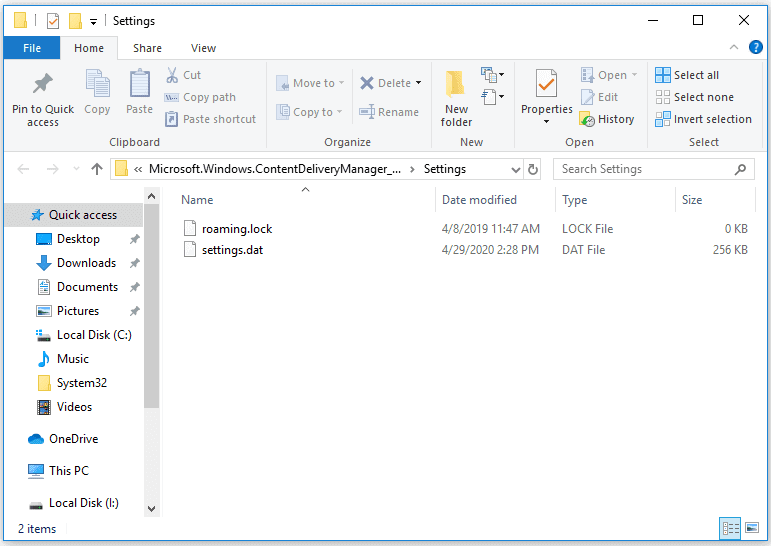
Task: Switch to large icons view
Action: click(x=752, y=528)
